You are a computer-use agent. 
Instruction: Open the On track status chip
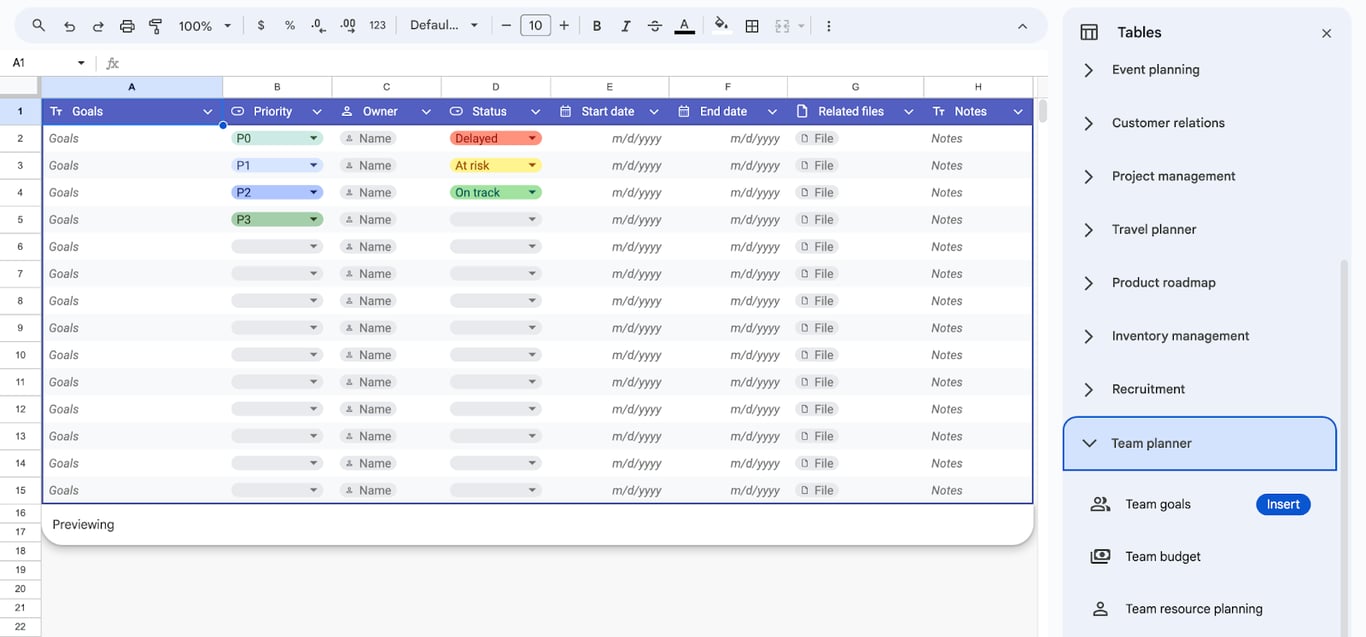pos(495,193)
